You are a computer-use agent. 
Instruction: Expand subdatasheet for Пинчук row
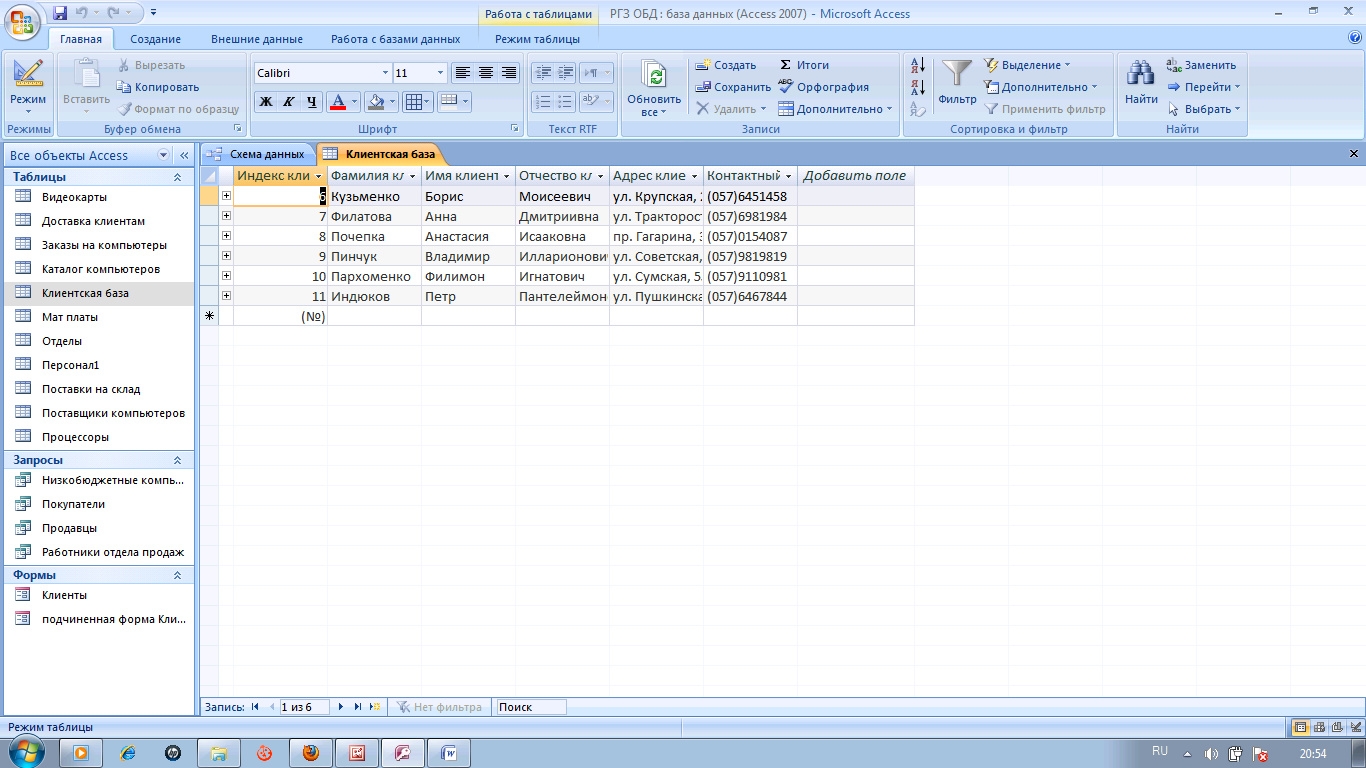point(226,256)
